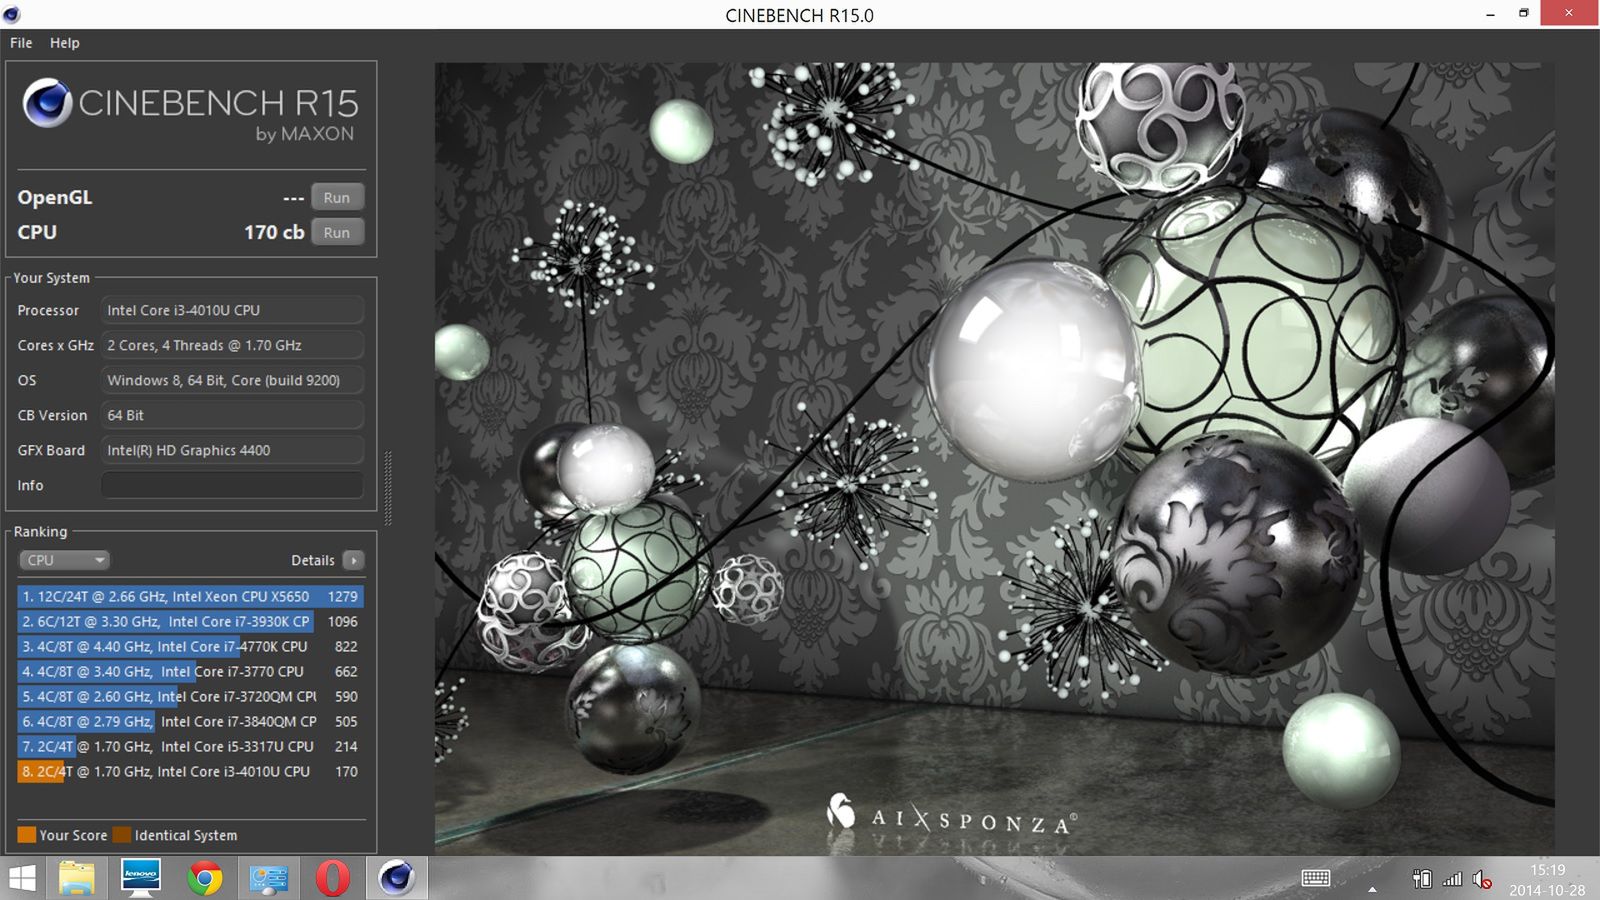Select Core i7-3720QM ranking entry
This screenshot has width=1600, height=900.
pos(190,696)
